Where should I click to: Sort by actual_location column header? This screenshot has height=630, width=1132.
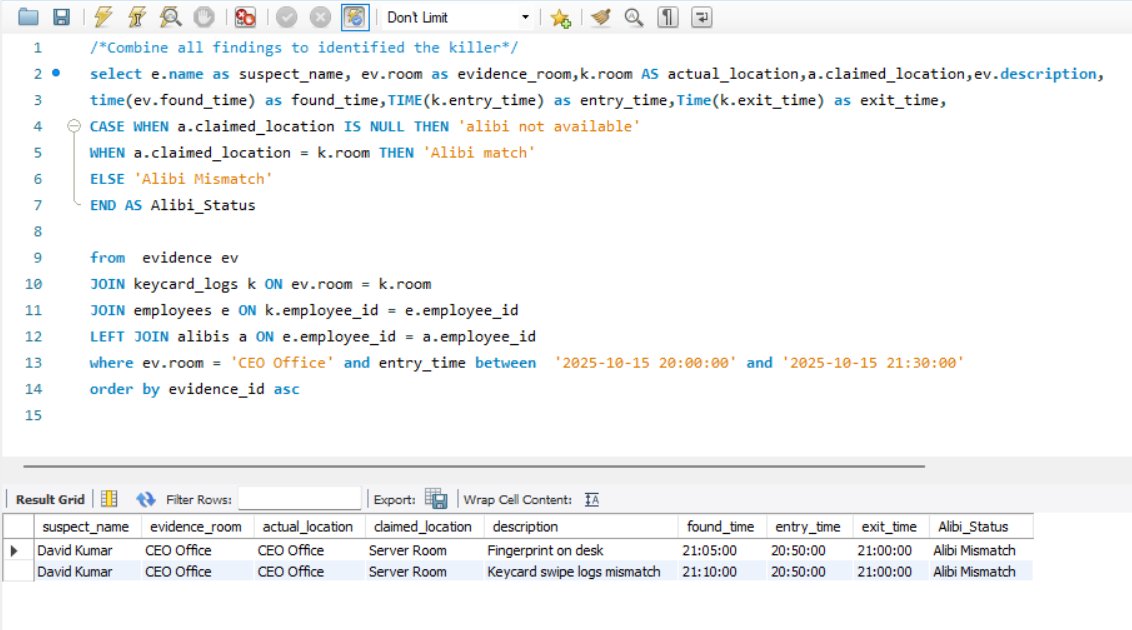pyautogui.click(x=308, y=527)
